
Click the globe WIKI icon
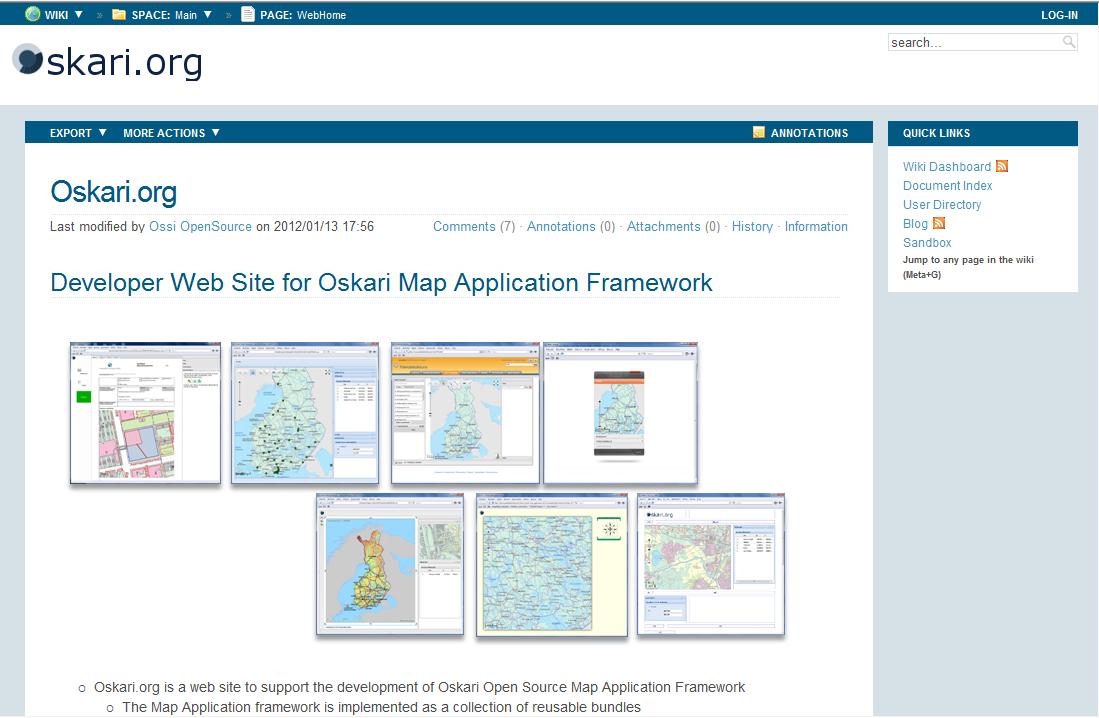(x=32, y=14)
